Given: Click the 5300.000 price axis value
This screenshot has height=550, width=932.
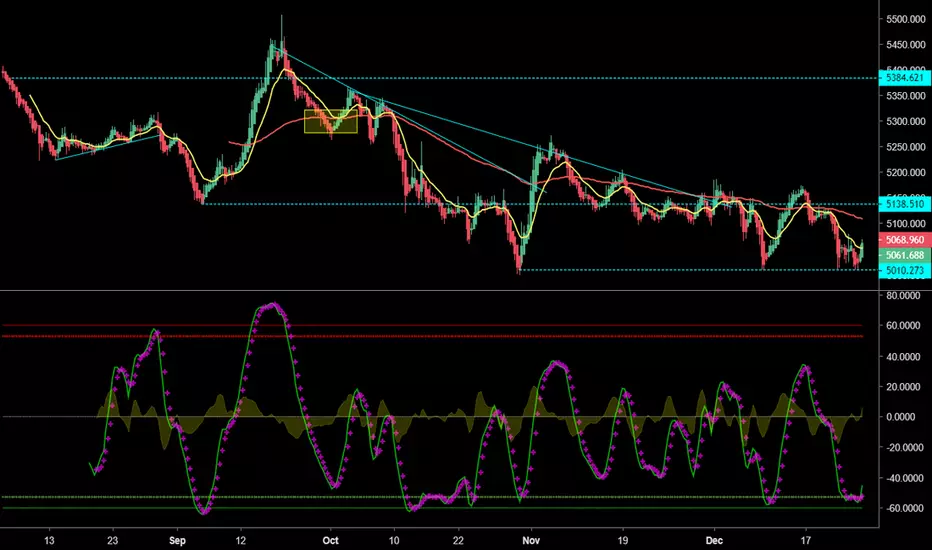Looking at the screenshot, I should point(905,121).
